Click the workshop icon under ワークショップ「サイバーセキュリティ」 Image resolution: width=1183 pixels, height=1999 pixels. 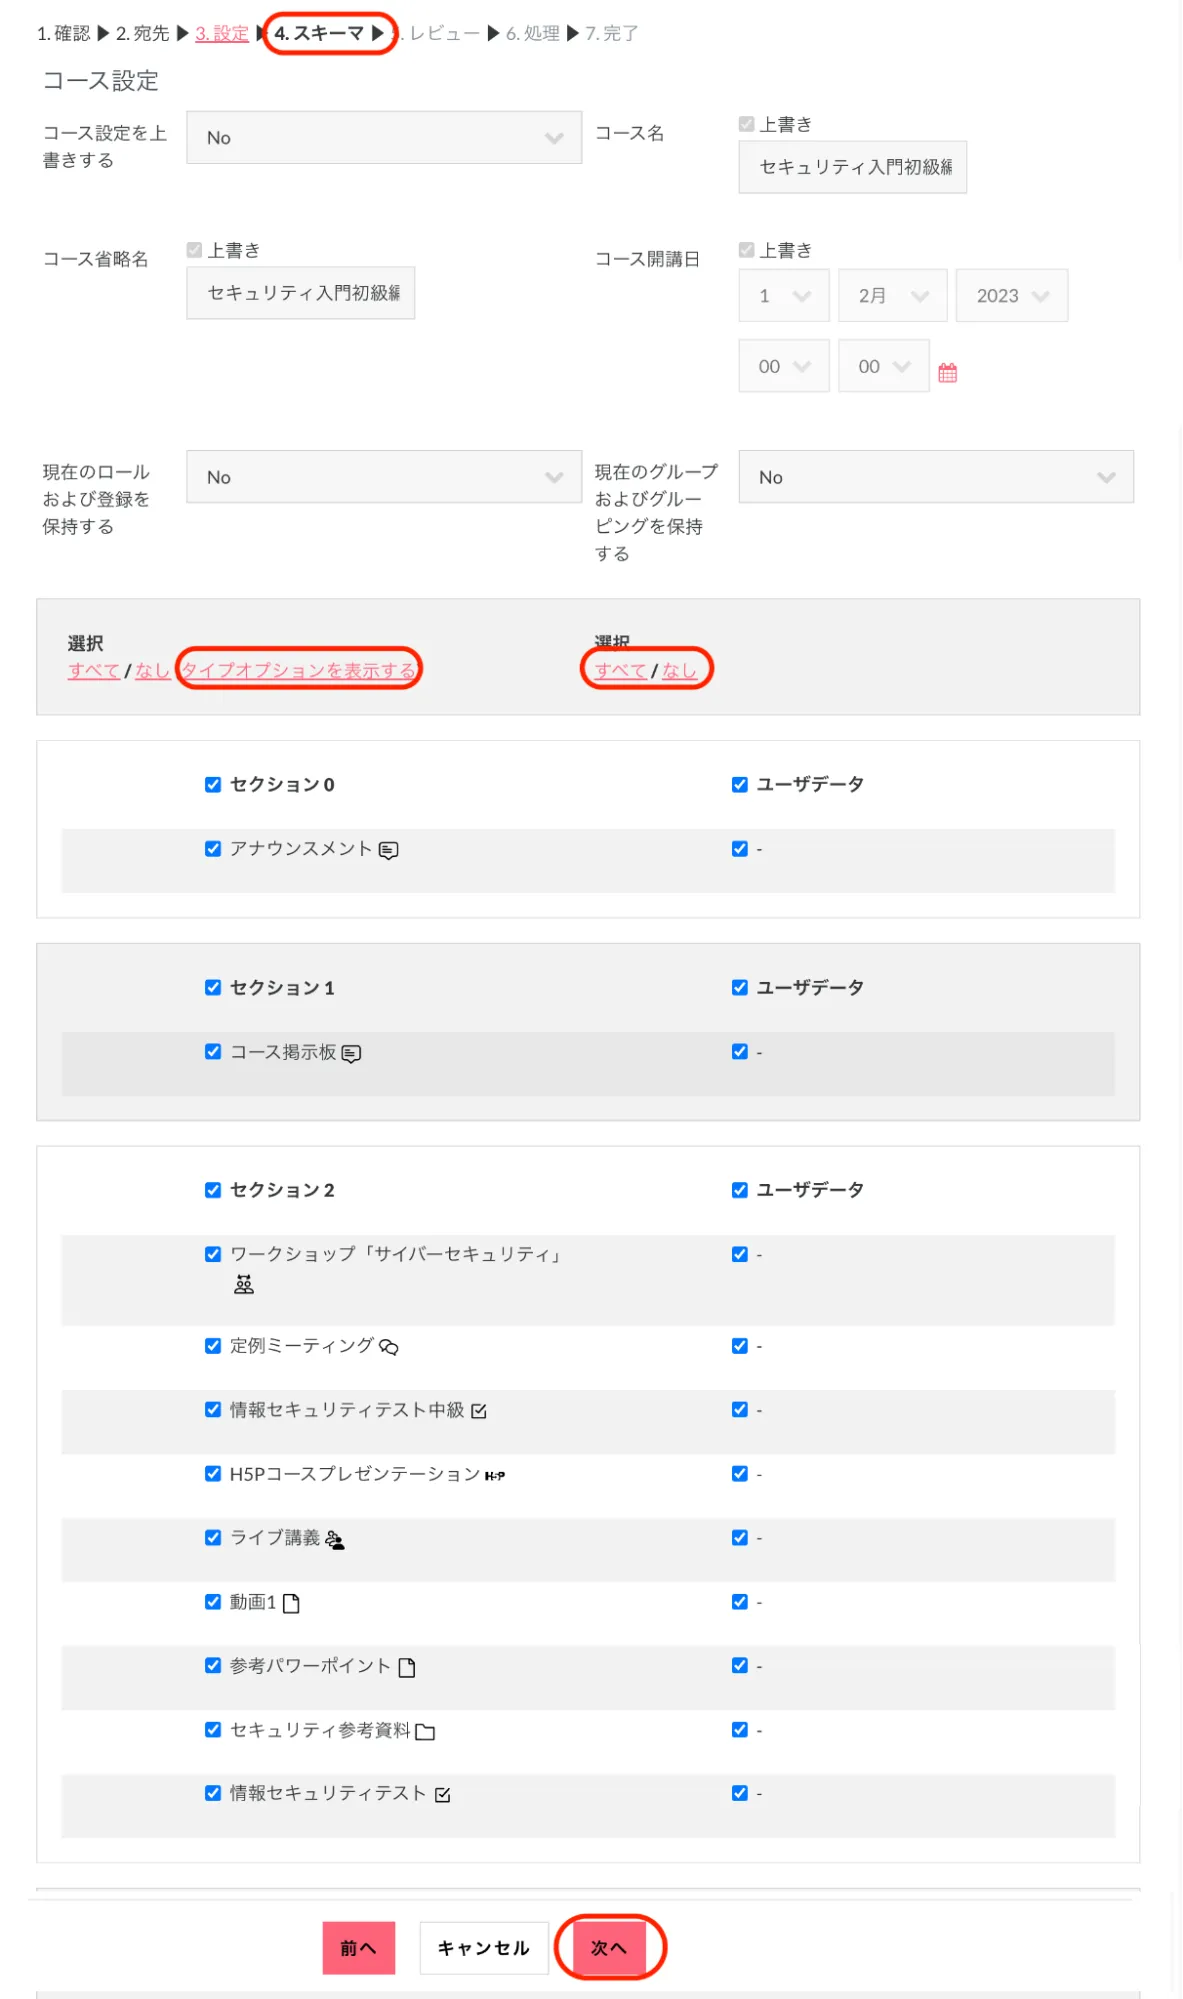244,1285
